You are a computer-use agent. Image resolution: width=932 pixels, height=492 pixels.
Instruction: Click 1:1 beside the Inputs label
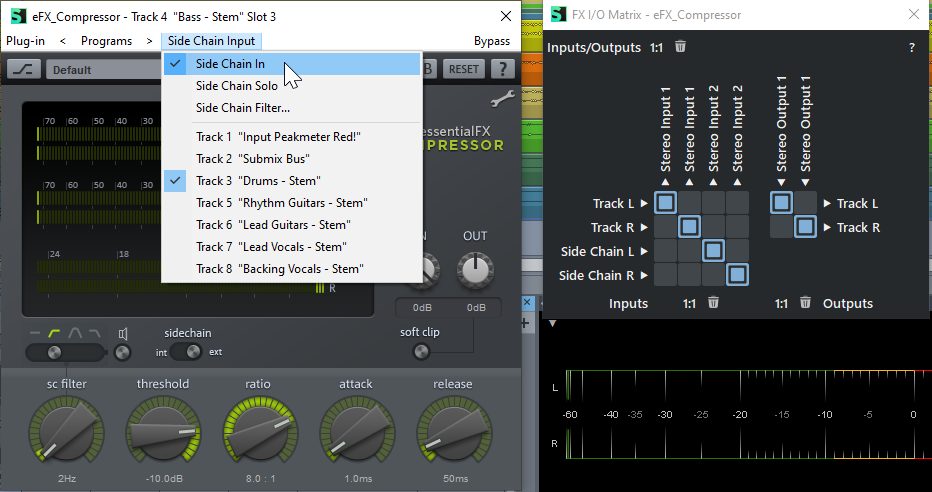689,304
